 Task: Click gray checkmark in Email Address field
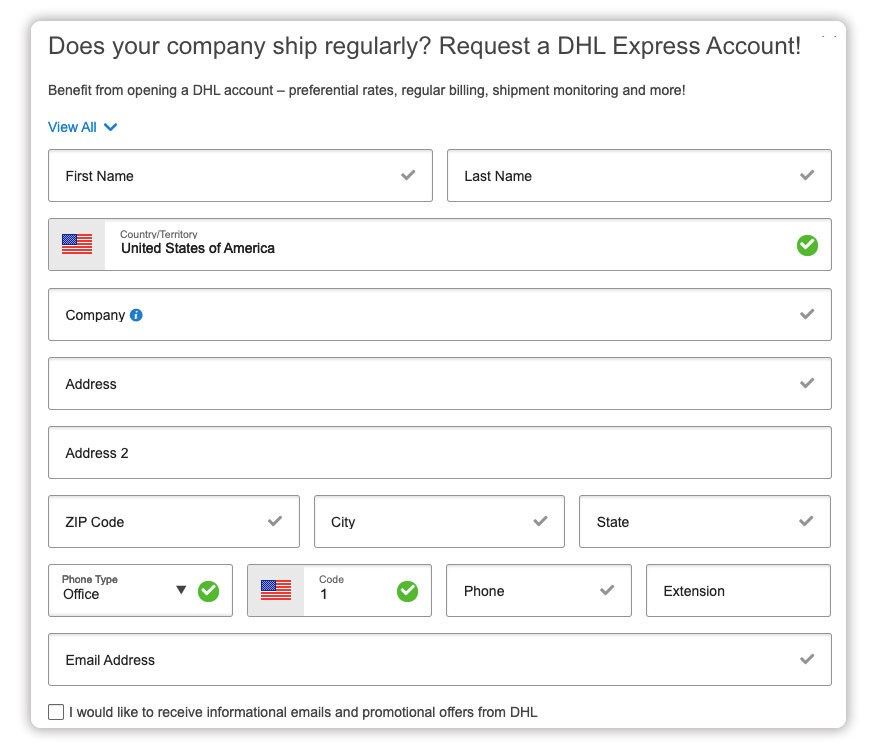[807, 659]
